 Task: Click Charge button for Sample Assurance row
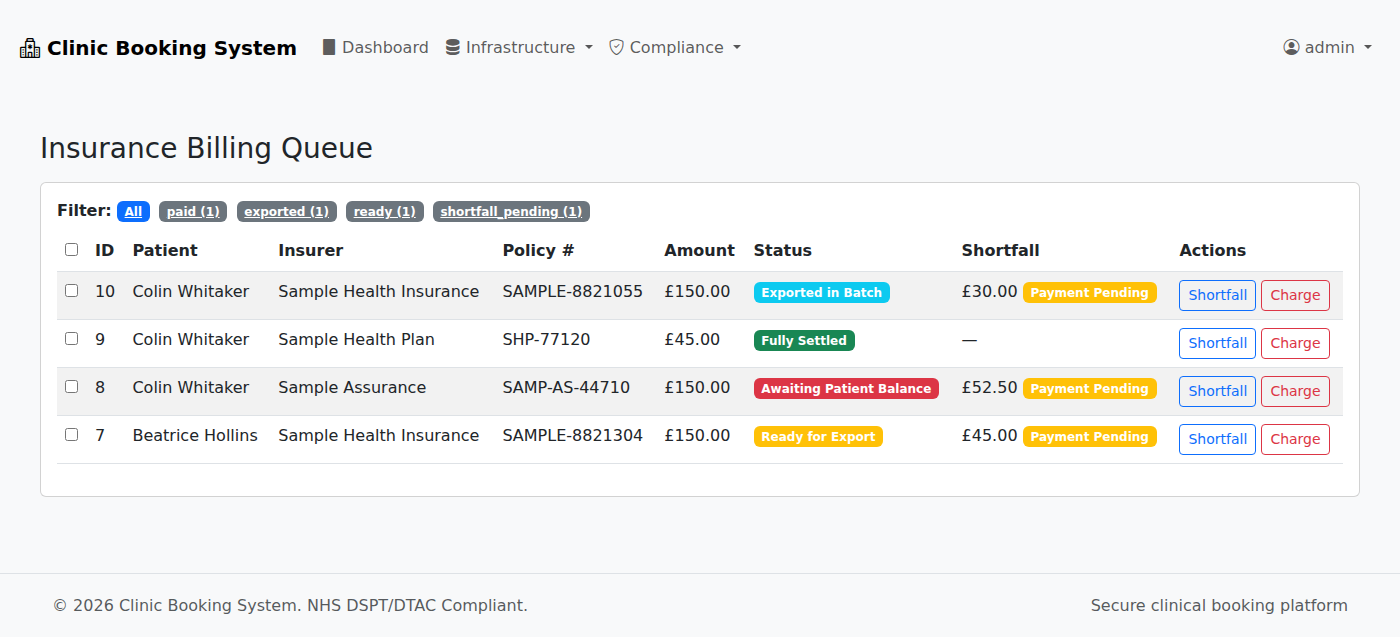tap(1295, 391)
